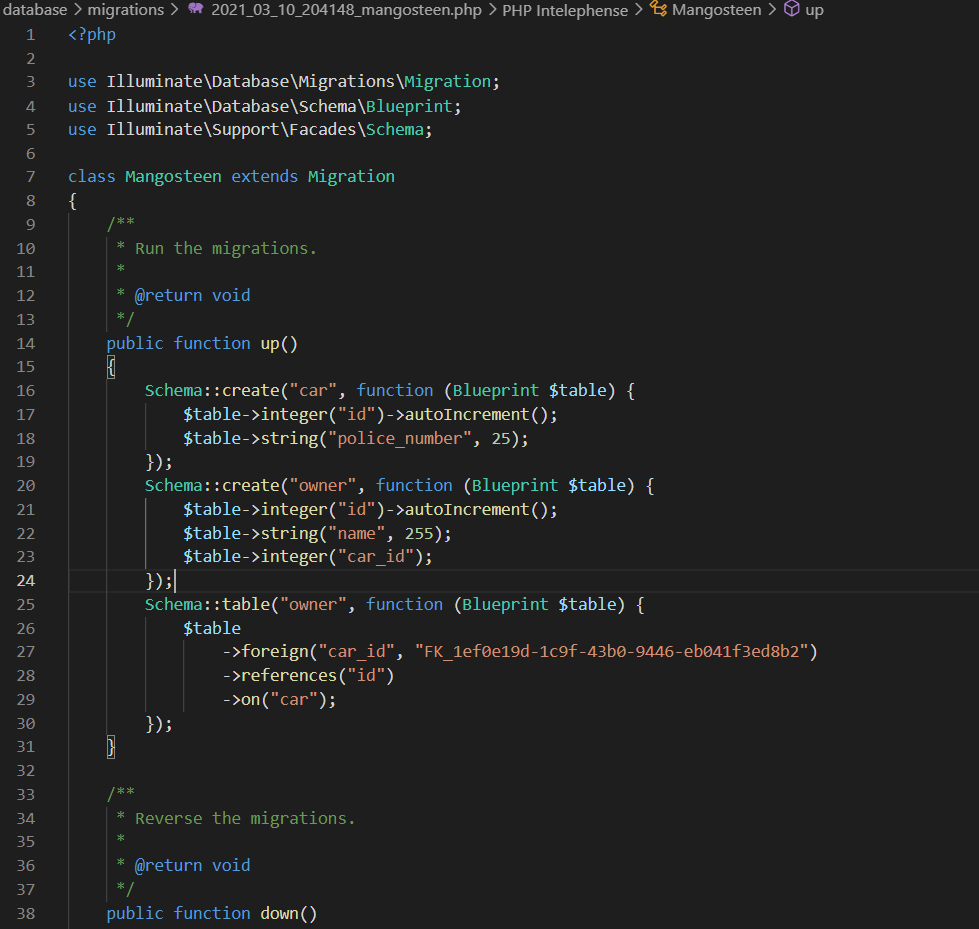Click @return void on line 36
Viewport: 979px width, 929px height.
click(x=192, y=865)
